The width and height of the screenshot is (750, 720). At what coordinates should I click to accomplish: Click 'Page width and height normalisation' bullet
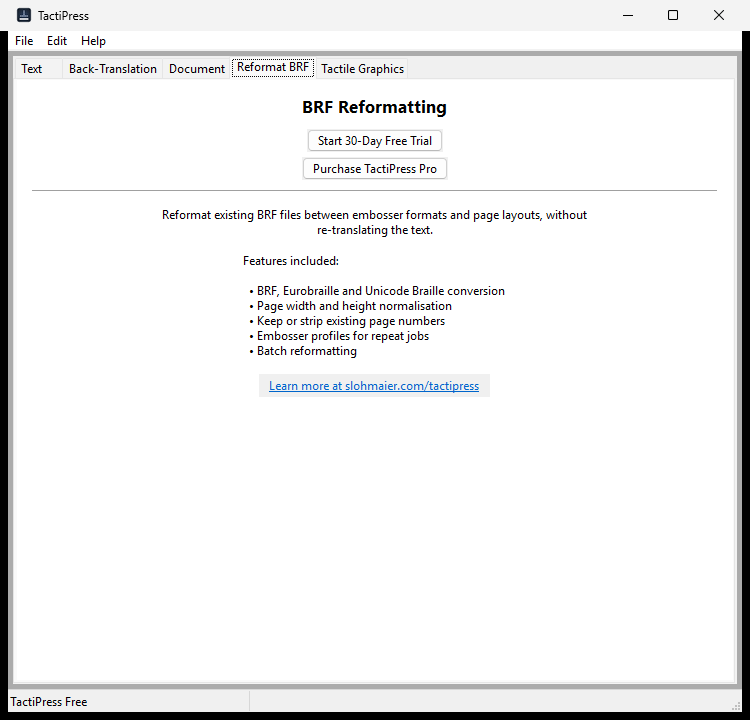point(351,306)
